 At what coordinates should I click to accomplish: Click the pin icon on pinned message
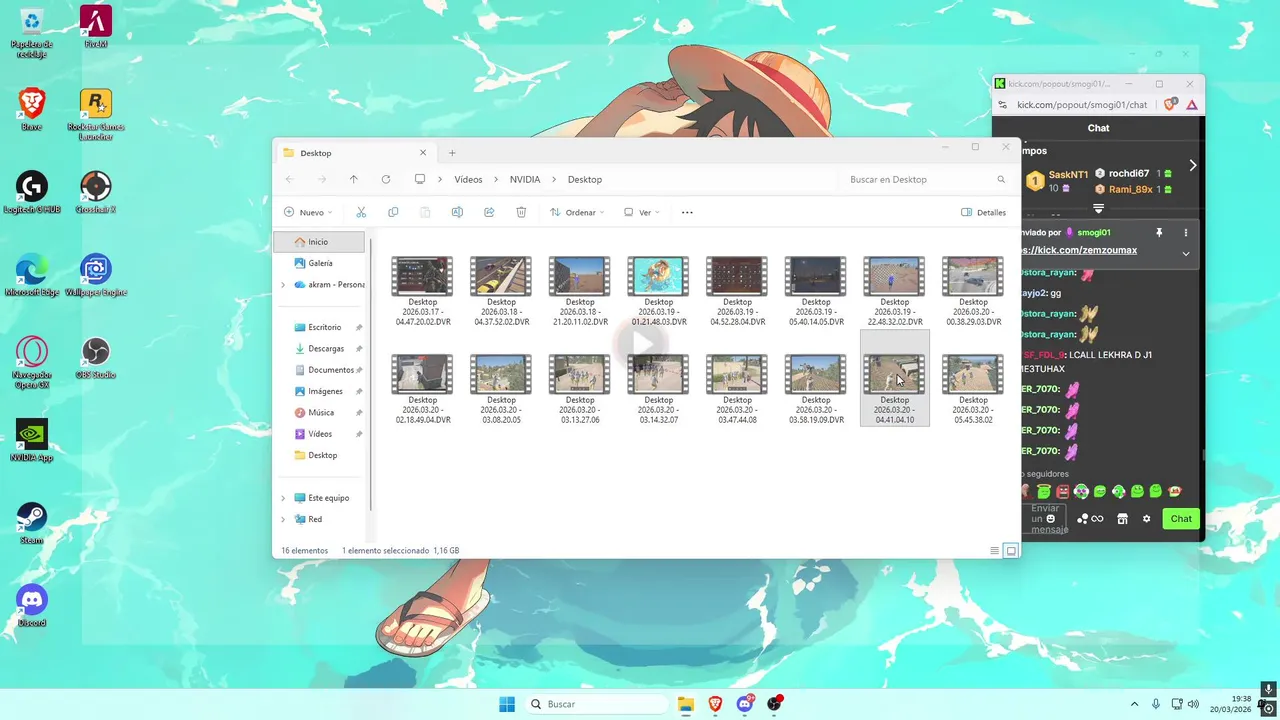click(x=1159, y=232)
